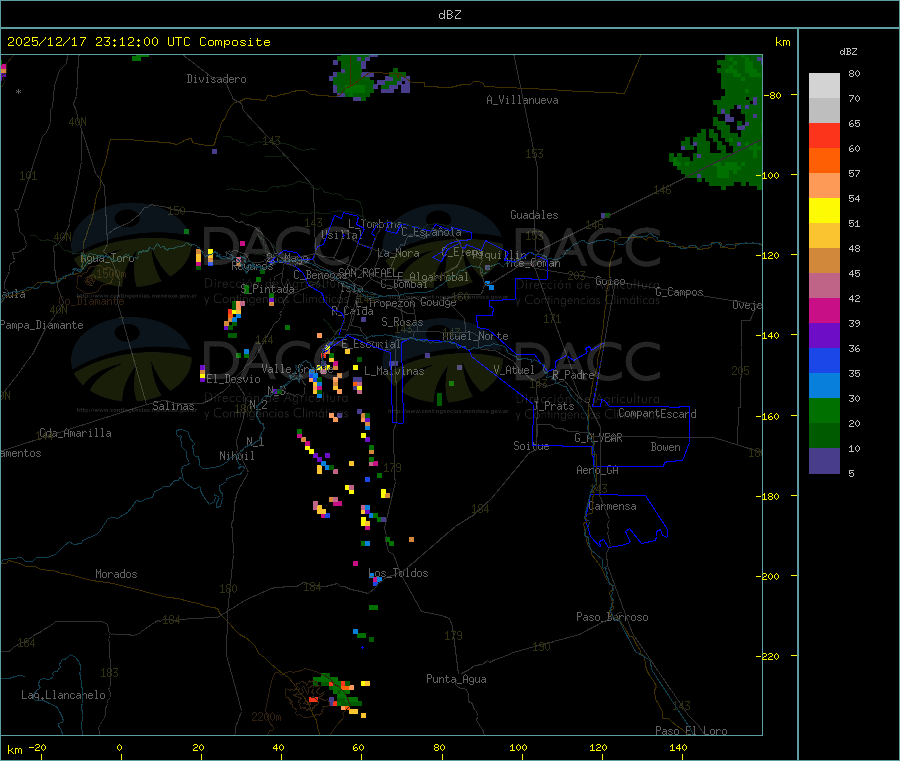Screen dimensions: 900x761
Task: Click the Guadales place label
Action: (x=534, y=215)
